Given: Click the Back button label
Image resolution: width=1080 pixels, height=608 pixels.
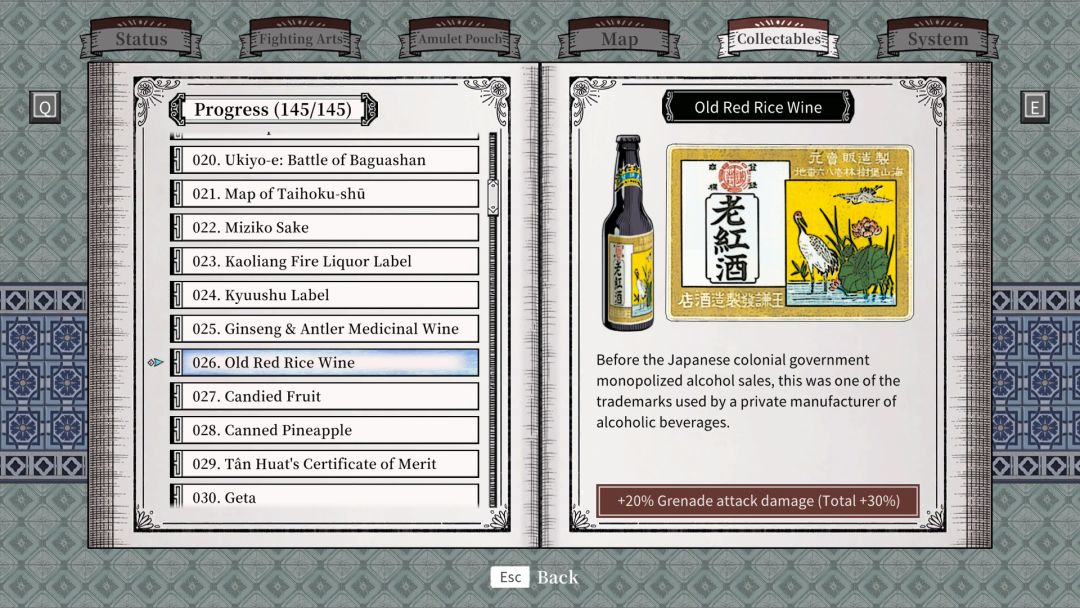Looking at the screenshot, I should [557, 577].
